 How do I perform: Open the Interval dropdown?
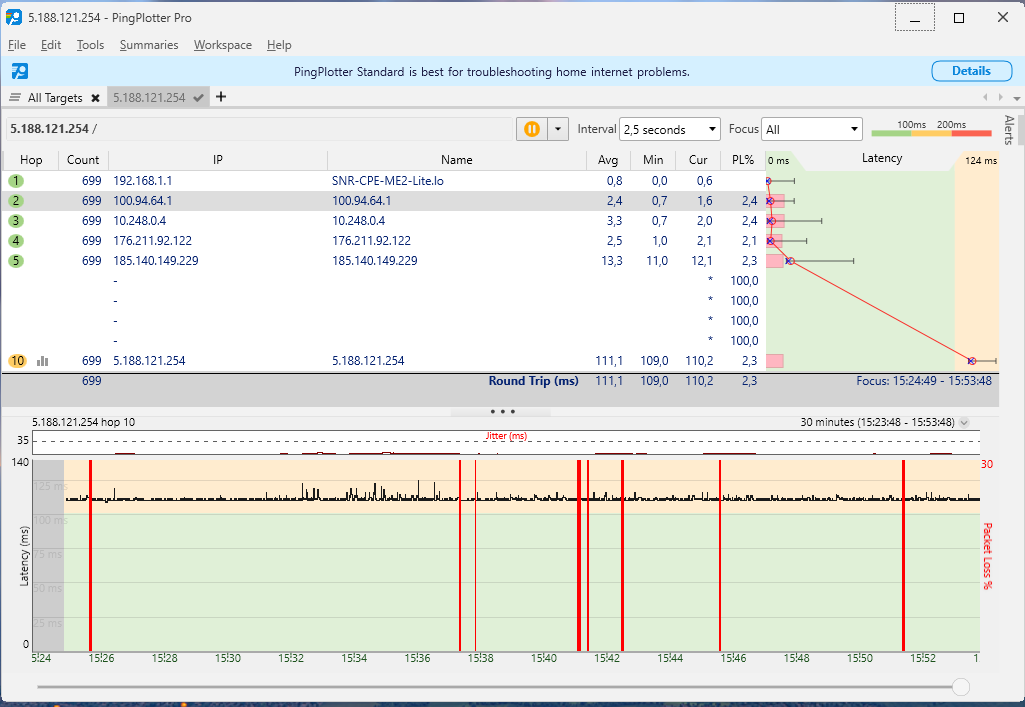pyautogui.click(x=669, y=129)
